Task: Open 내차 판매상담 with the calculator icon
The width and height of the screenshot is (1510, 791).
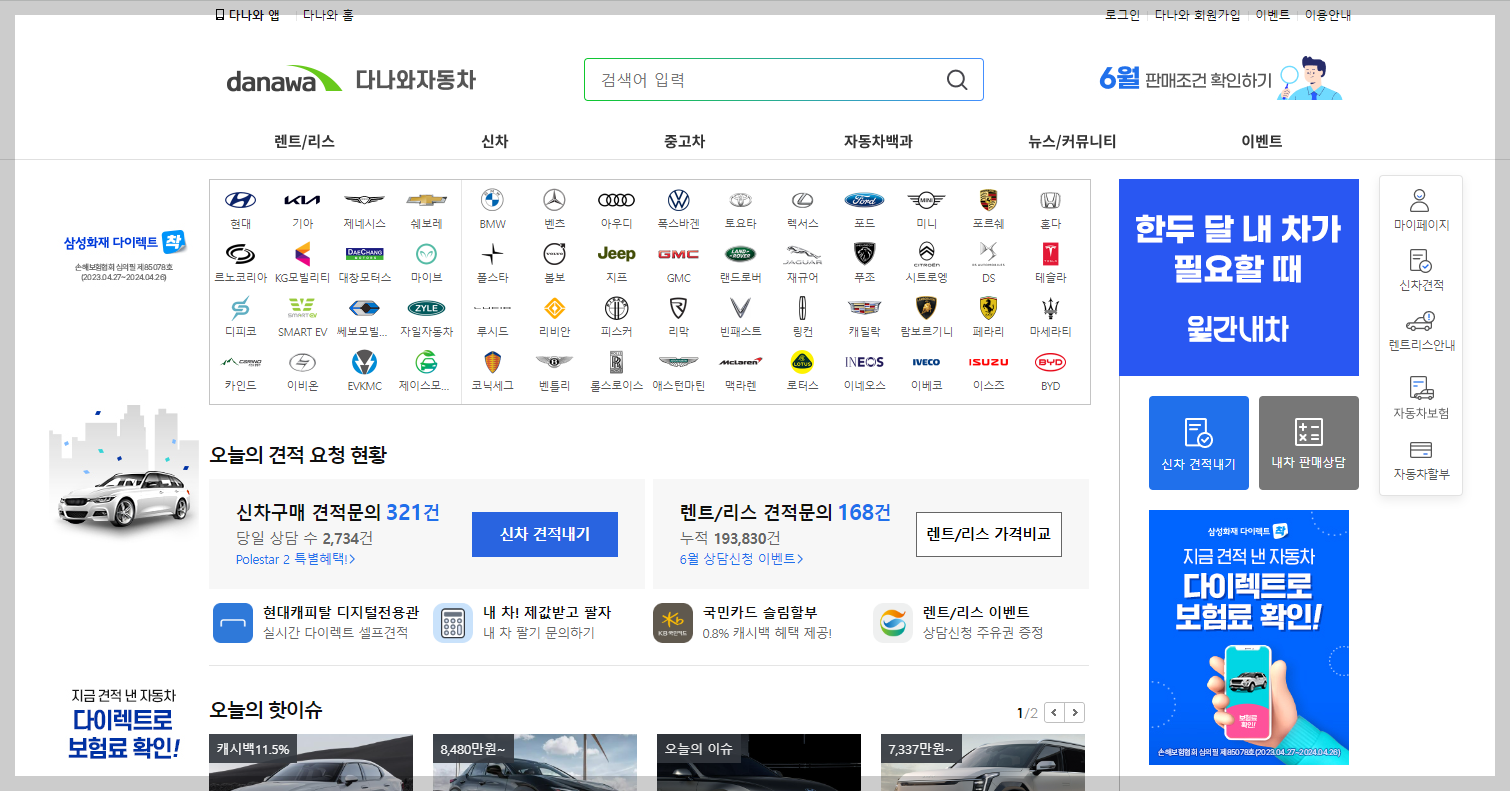Action: click(1308, 442)
